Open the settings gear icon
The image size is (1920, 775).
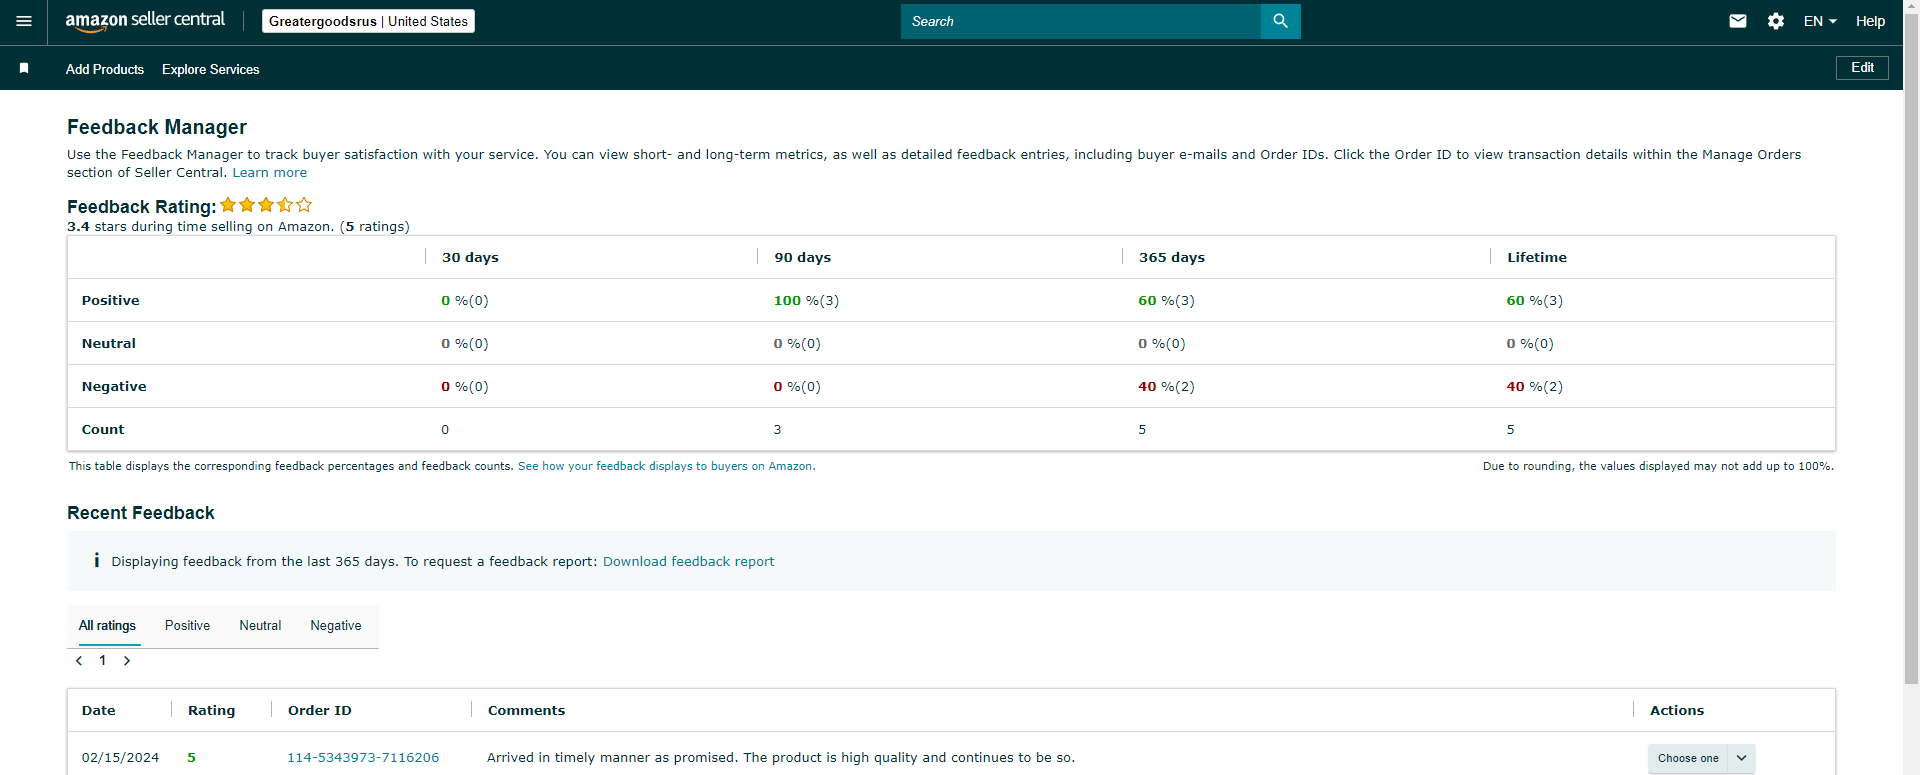[1776, 21]
